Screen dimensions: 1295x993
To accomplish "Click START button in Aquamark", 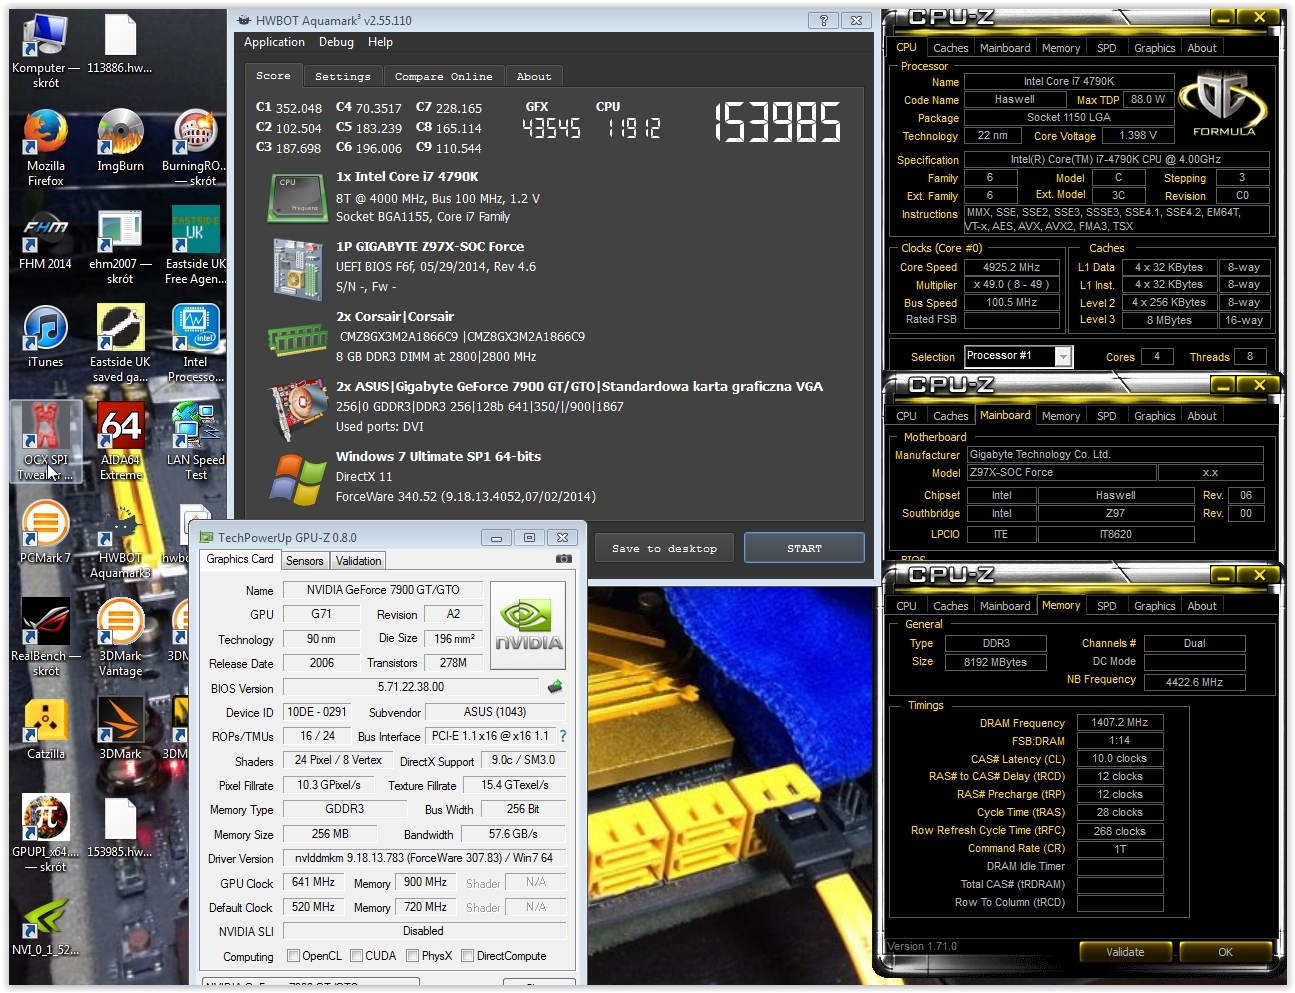I will point(804,548).
